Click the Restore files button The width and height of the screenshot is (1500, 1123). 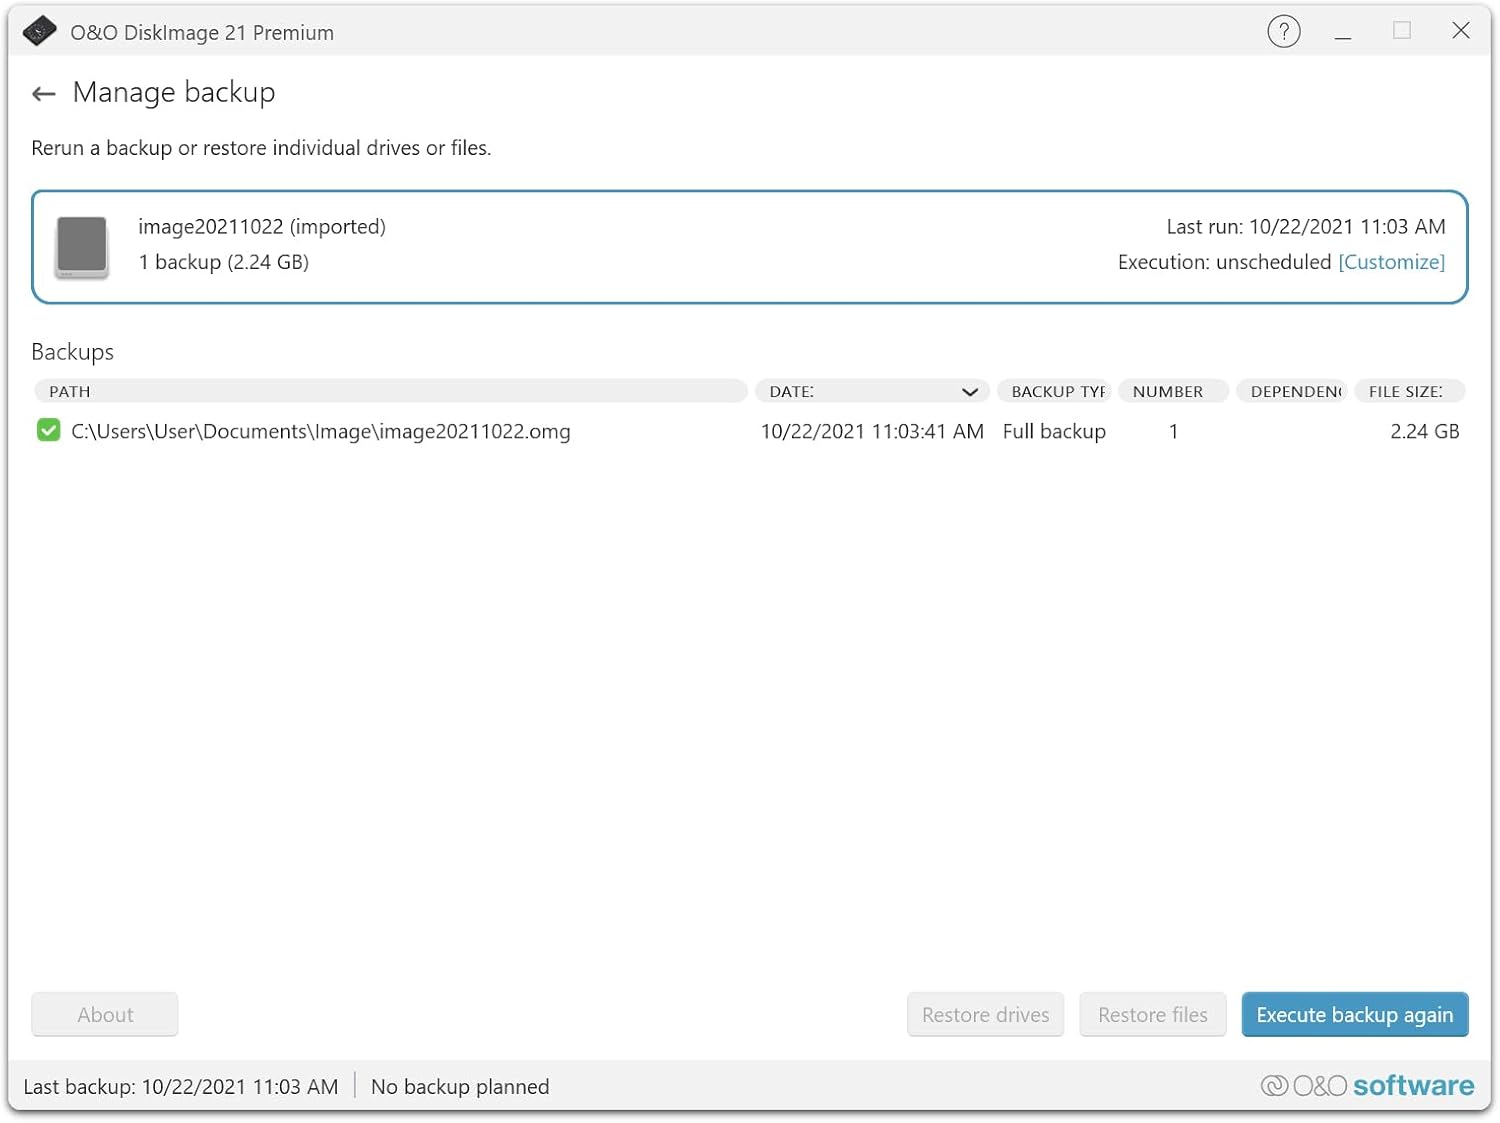pos(1152,1014)
